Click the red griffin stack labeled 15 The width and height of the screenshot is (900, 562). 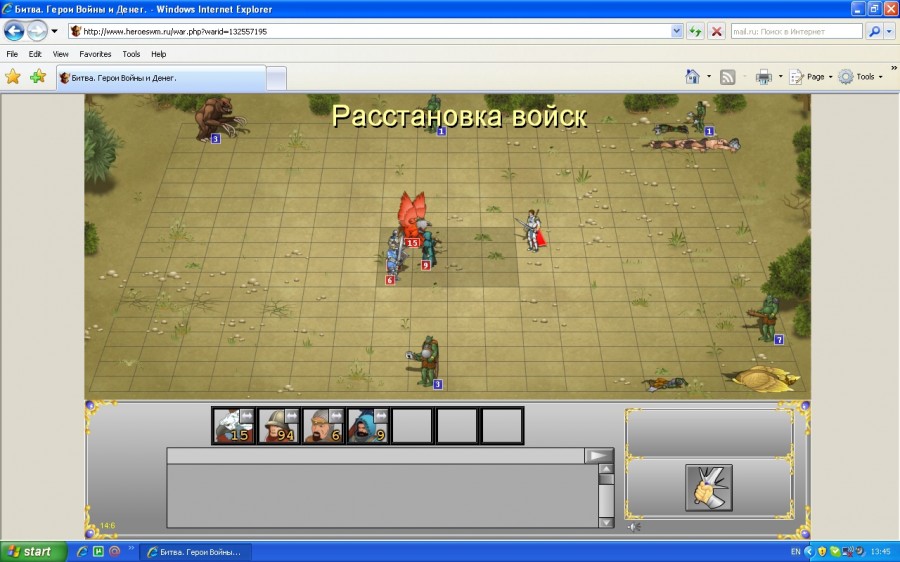point(412,220)
